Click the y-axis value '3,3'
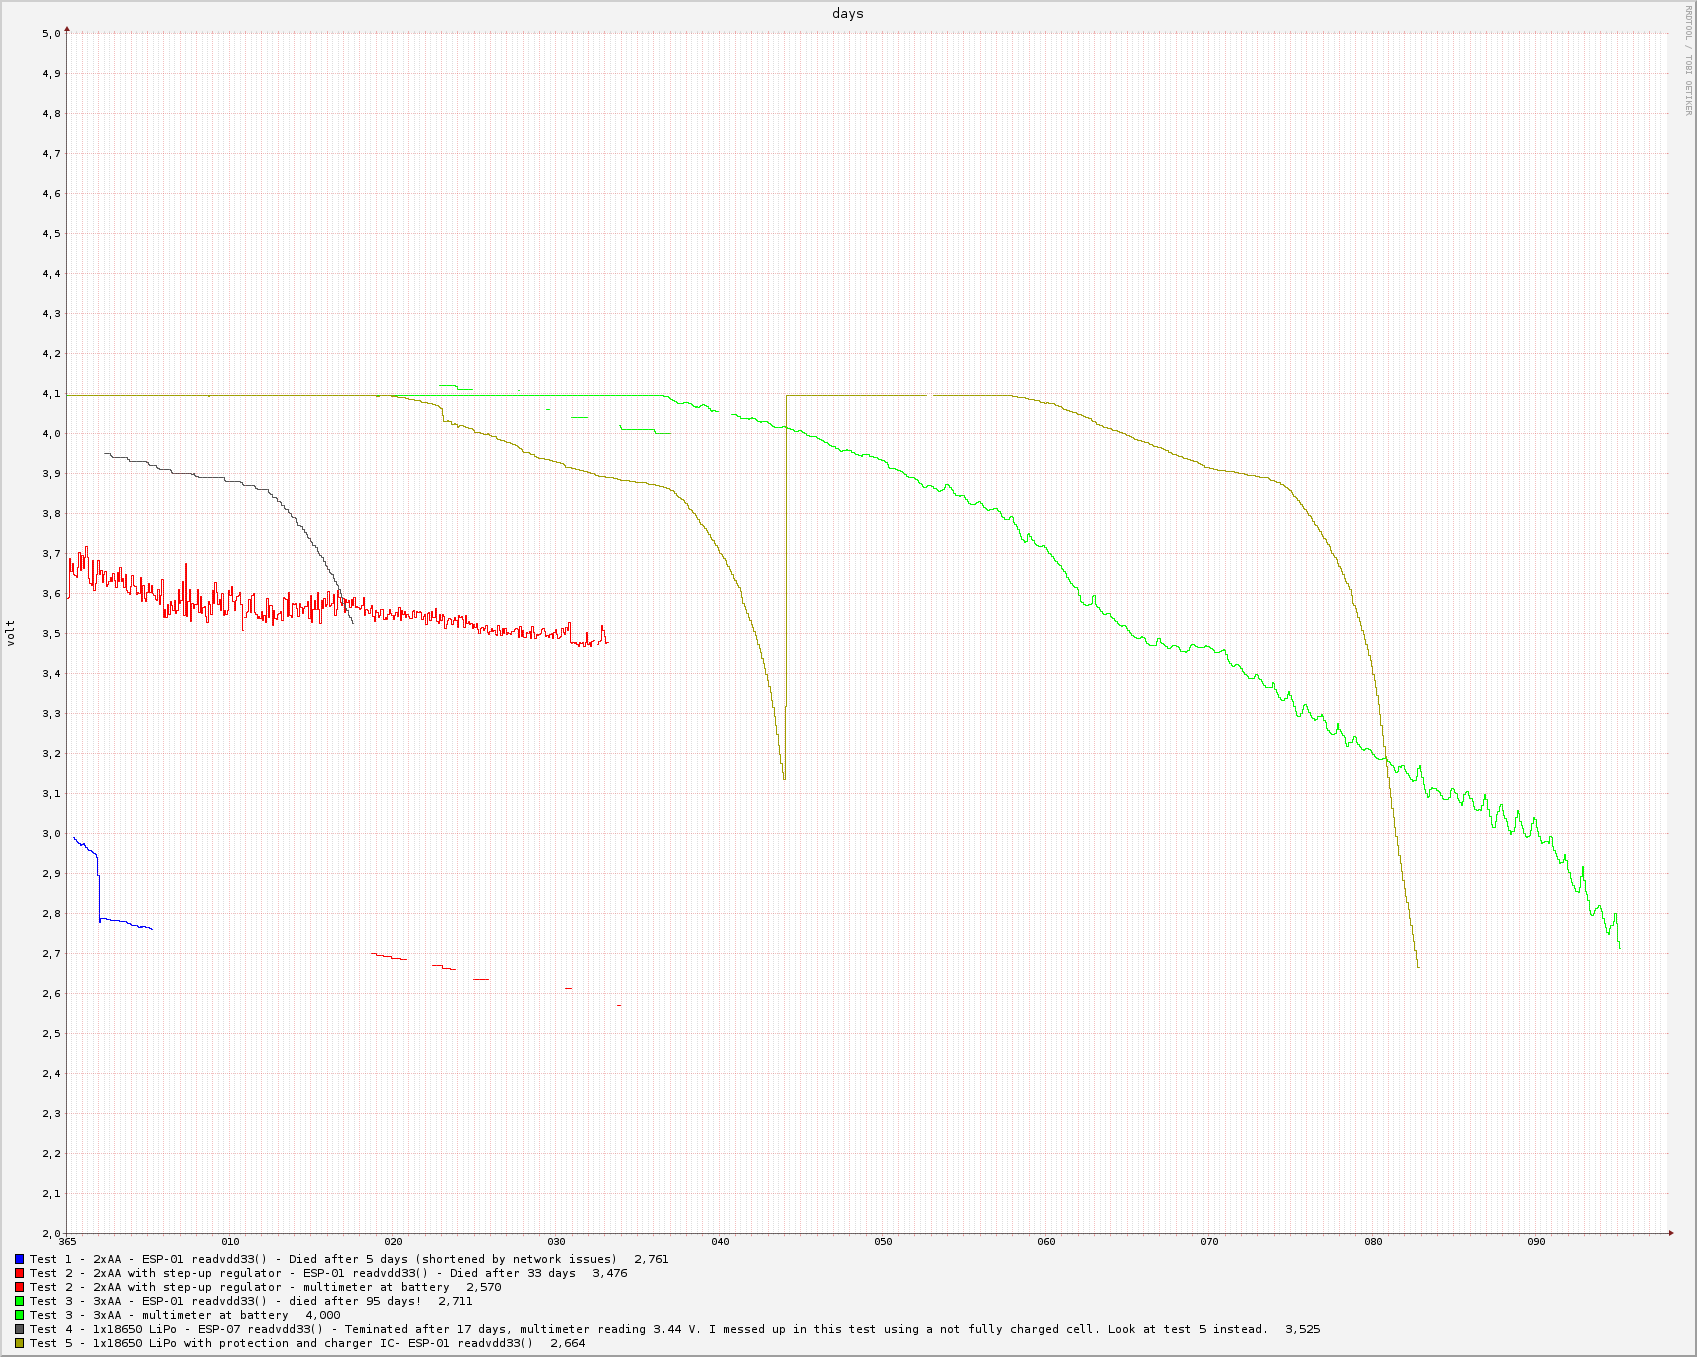The height and width of the screenshot is (1357, 1697). coord(51,714)
